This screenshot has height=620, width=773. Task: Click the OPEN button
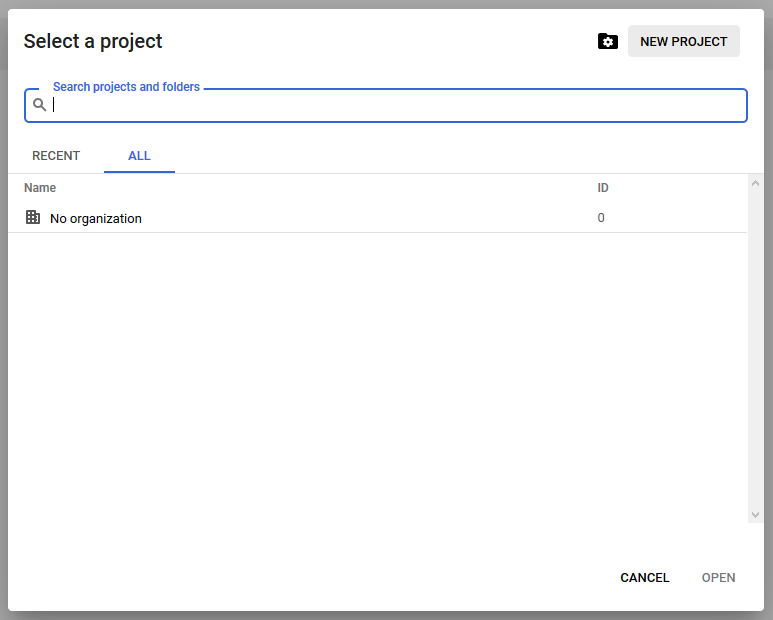click(x=718, y=578)
